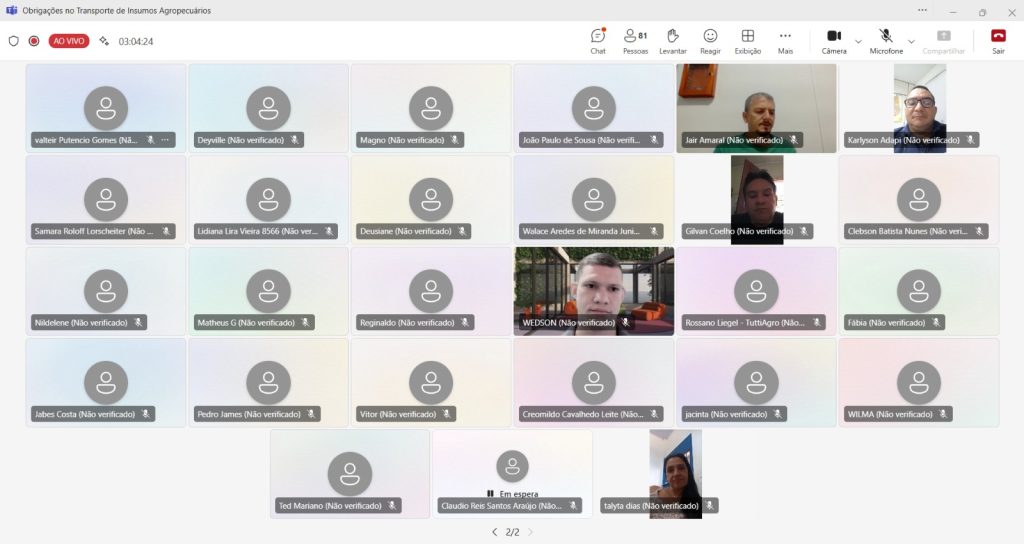Go to previous participants page
The height and width of the screenshot is (544, 1024).
pyautogui.click(x=494, y=532)
